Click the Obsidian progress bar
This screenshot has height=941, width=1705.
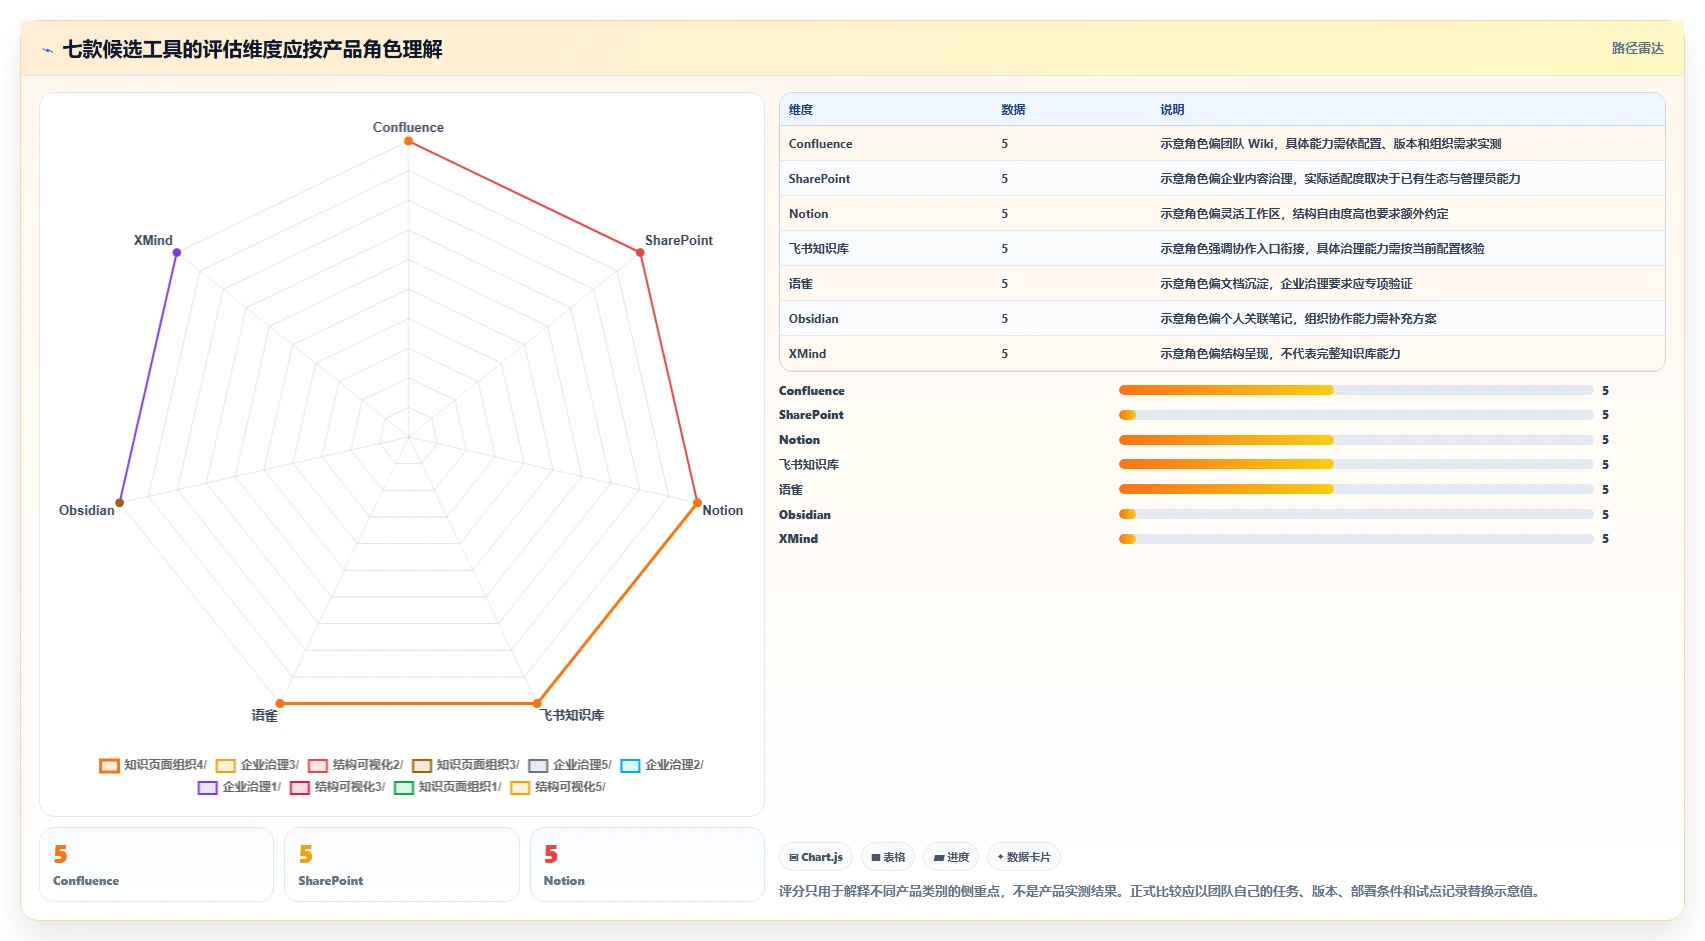coord(1356,514)
